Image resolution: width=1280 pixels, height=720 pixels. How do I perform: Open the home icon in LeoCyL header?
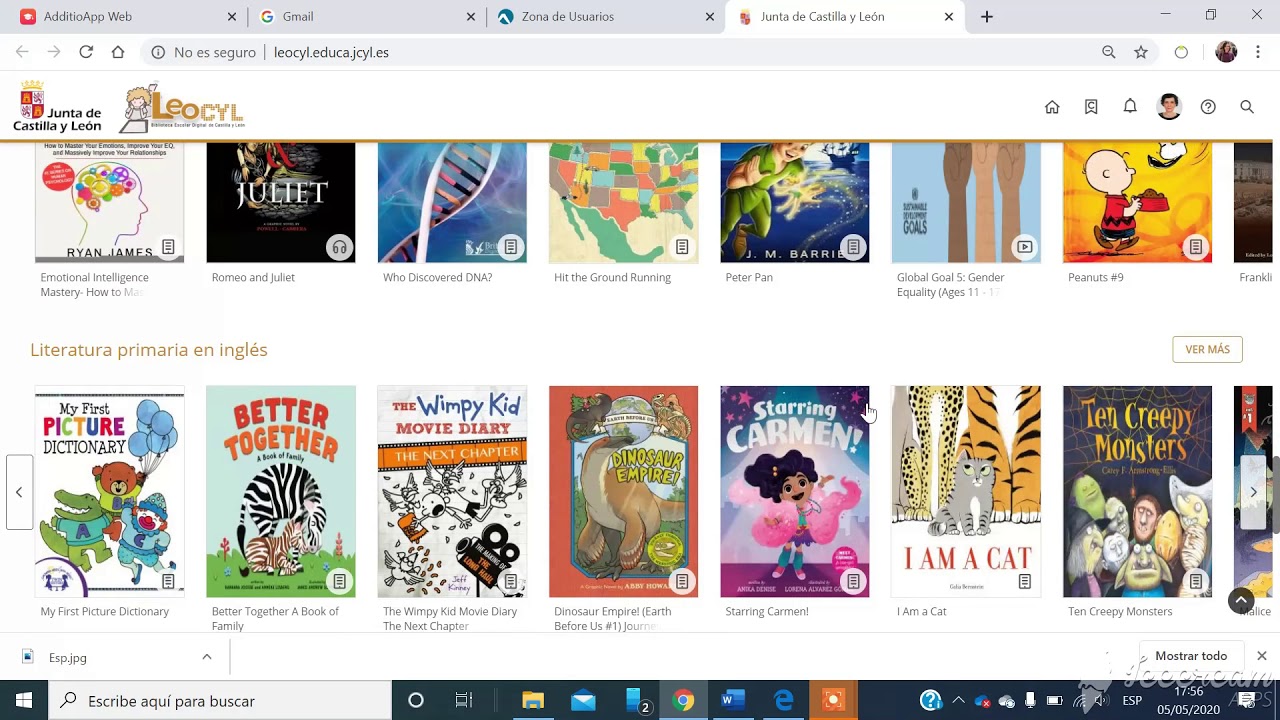click(x=1052, y=107)
